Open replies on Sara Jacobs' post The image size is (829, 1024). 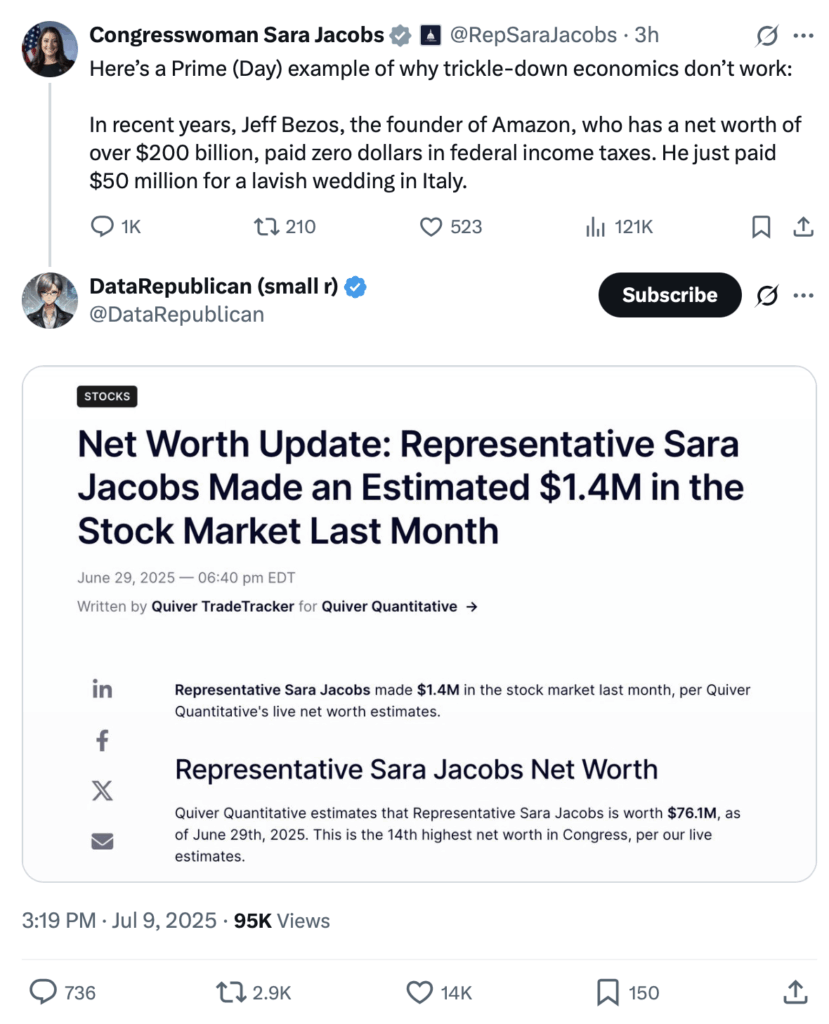[x=103, y=227]
